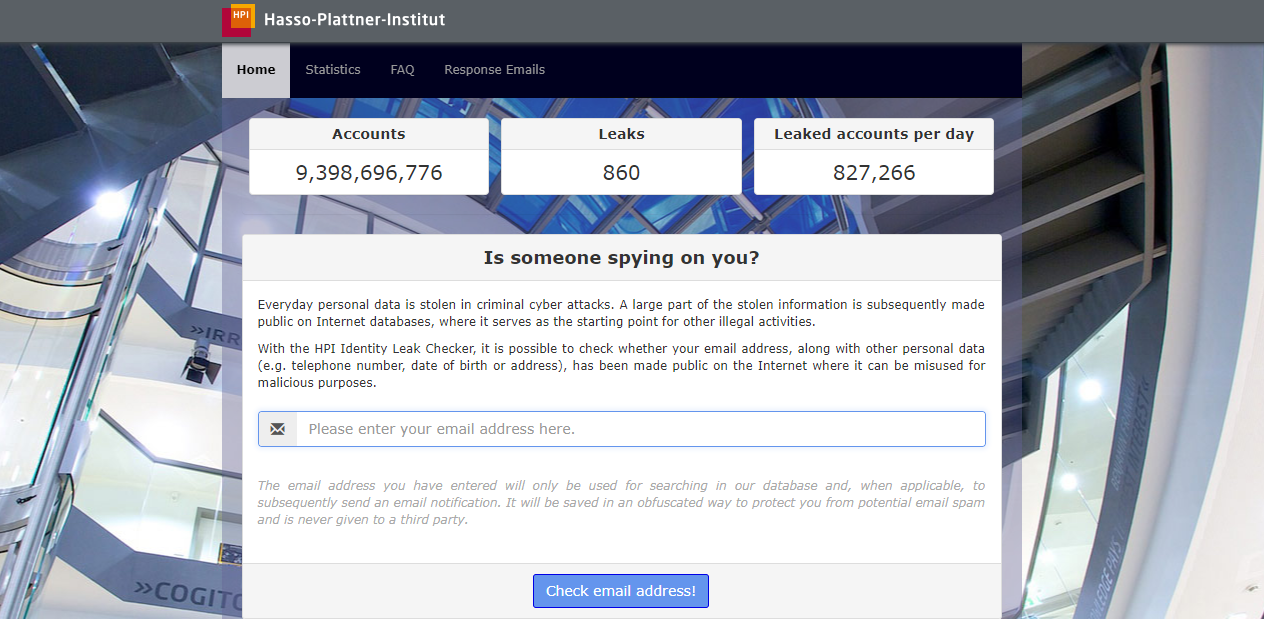Select the leaks count 860
The width and height of the screenshot is (1264, 619).
(x=621, y=173)
